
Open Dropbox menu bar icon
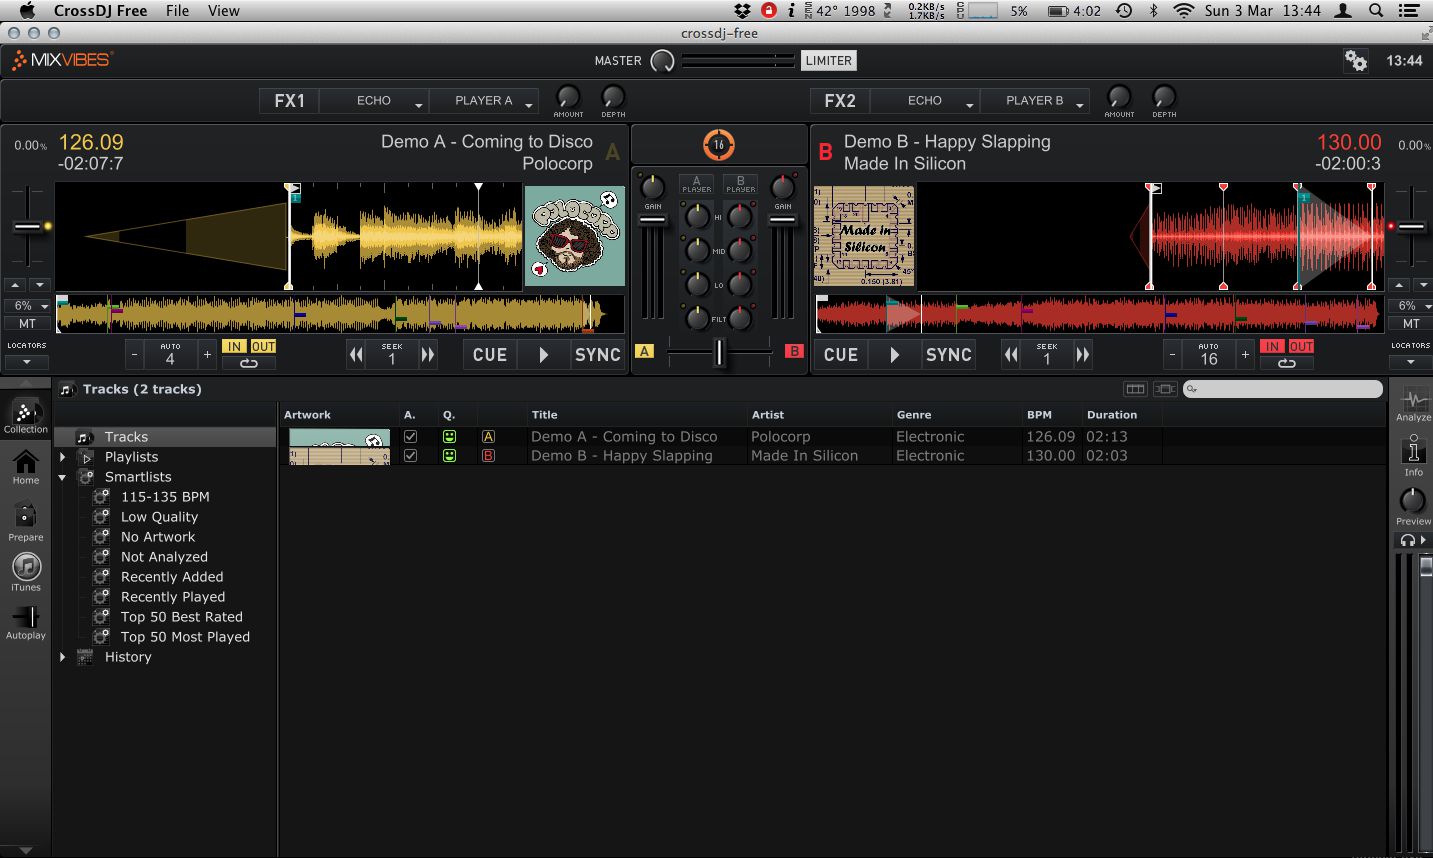(742, 11)
